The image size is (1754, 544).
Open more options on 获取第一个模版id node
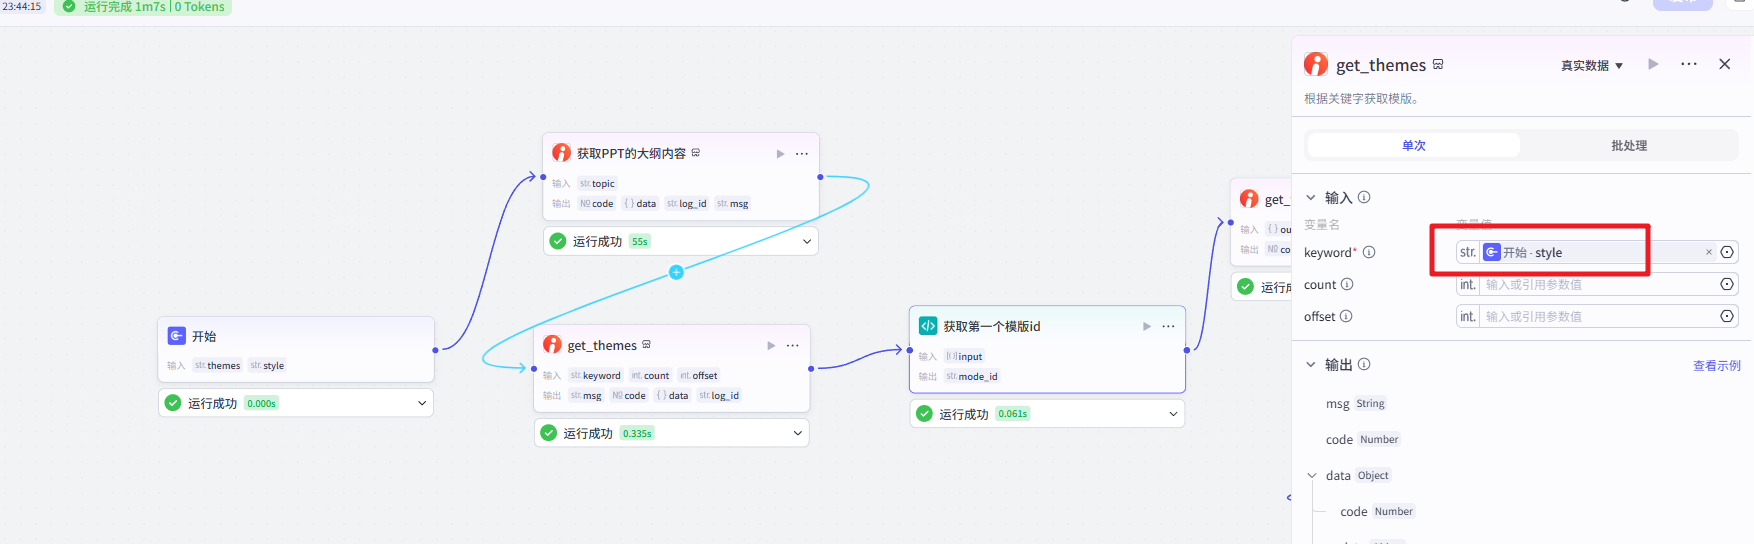click(1168, 327)
